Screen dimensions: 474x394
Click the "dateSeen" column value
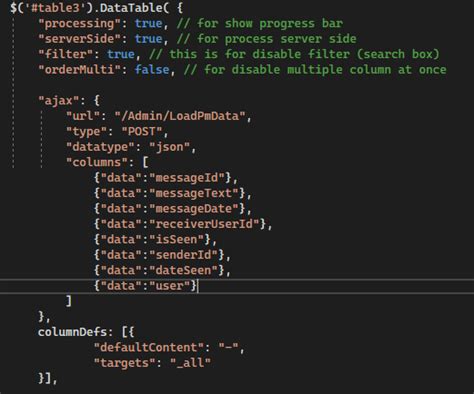coord(183,270)
